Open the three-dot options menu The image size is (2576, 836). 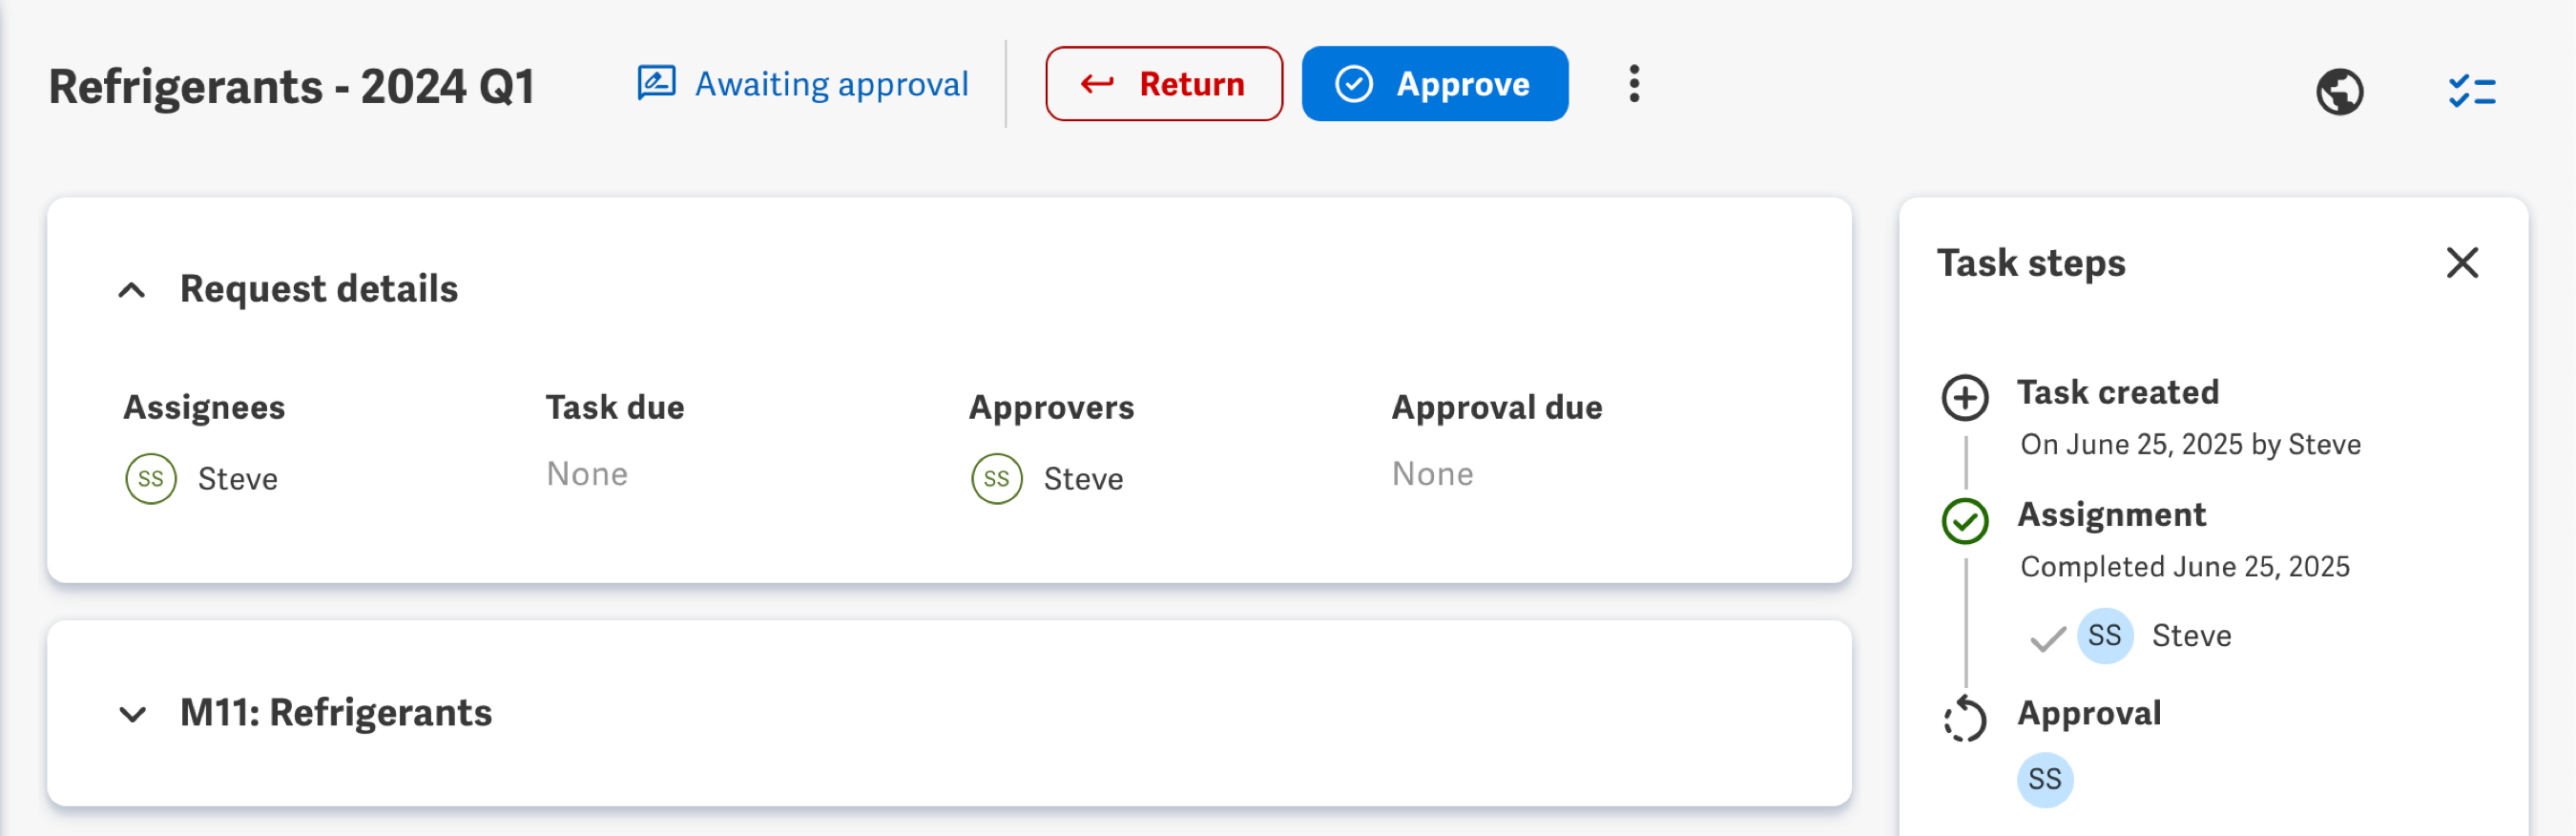click(1635, 84)
